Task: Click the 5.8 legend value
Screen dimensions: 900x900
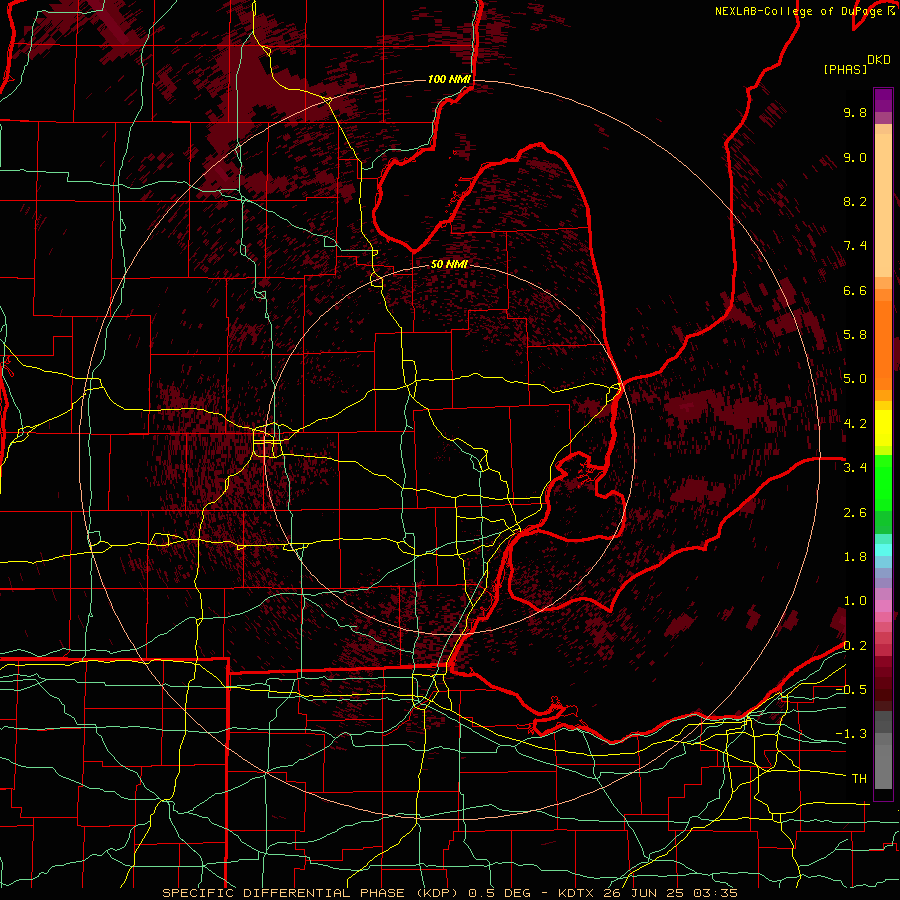Action: pos(855,335)
